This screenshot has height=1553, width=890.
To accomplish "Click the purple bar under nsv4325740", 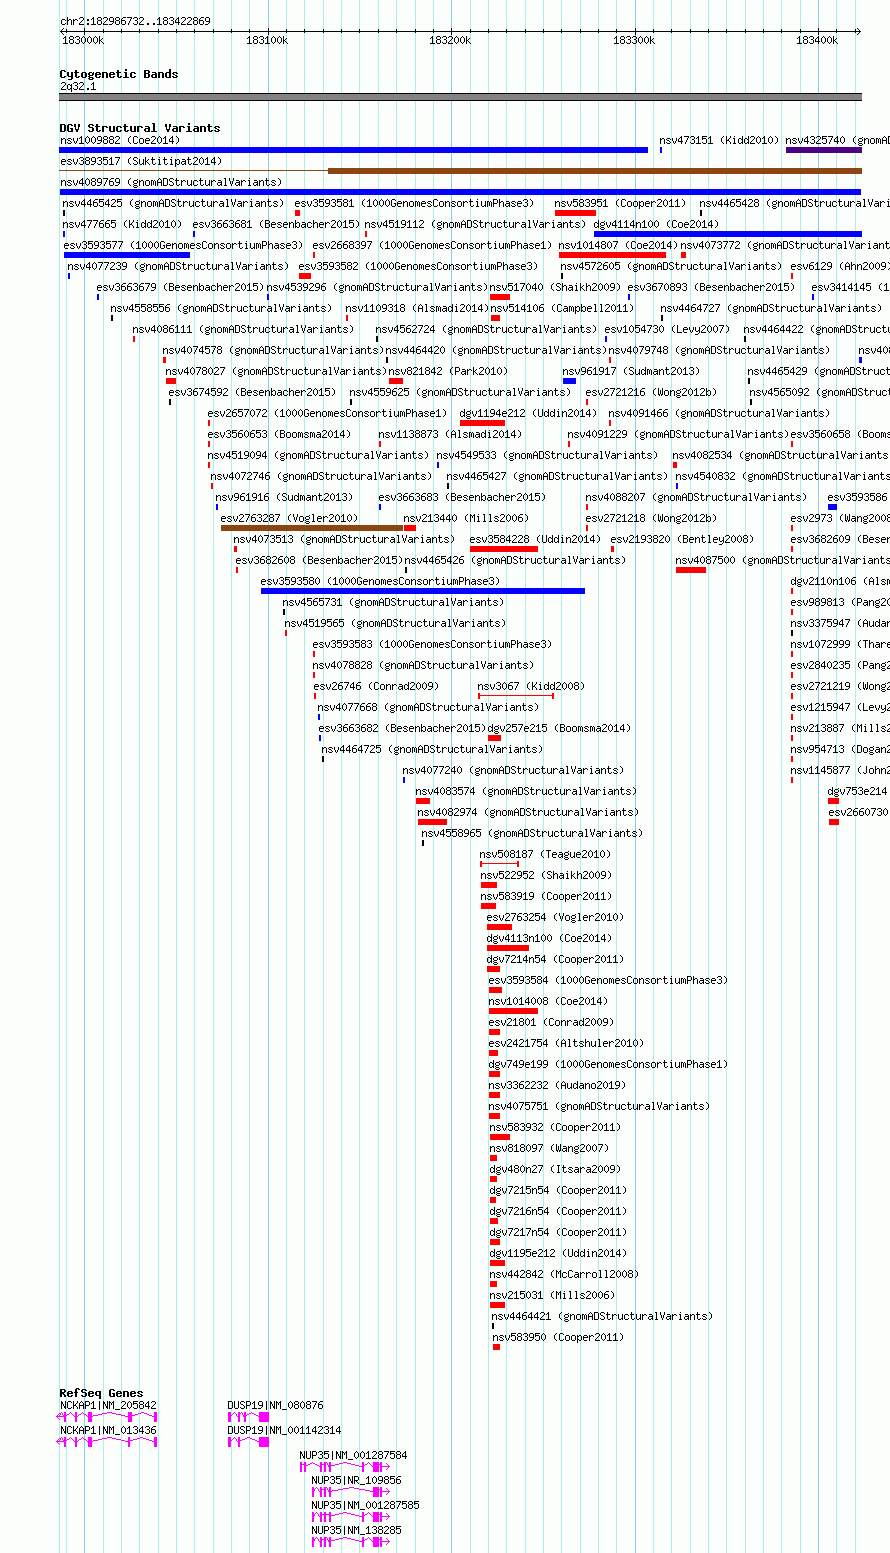I will pyautogui.click(x=824, y=150).
